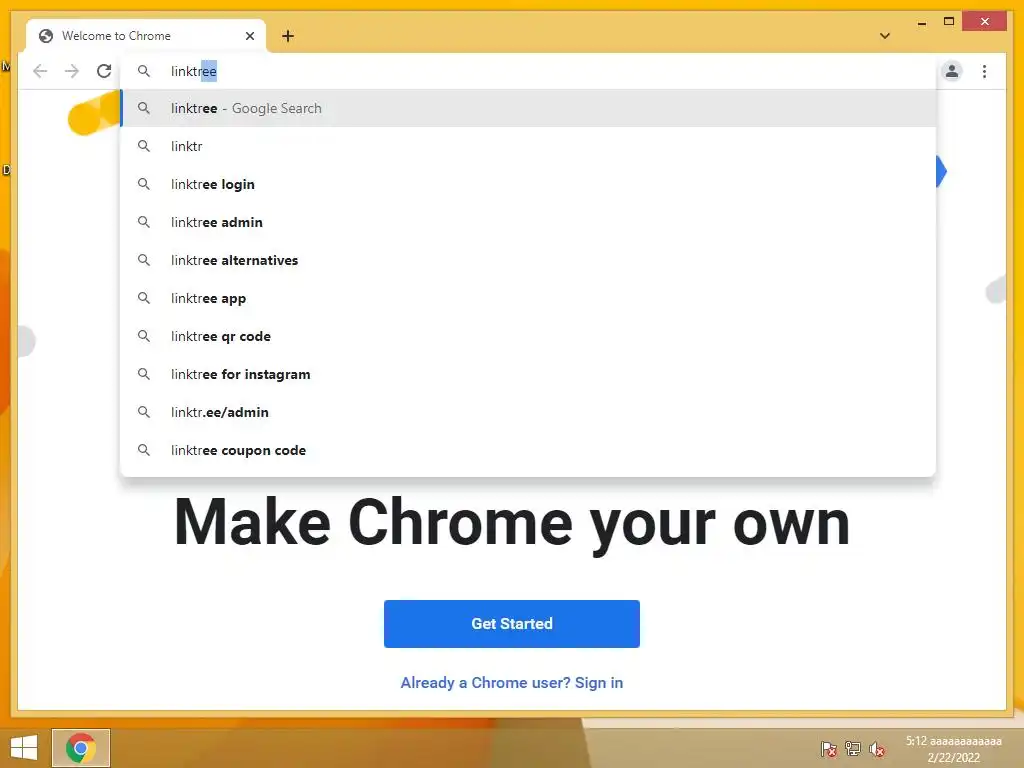Select 'linktree login' suggestion
Viewport: 1024px width, 768px height.
pos(528,184)
